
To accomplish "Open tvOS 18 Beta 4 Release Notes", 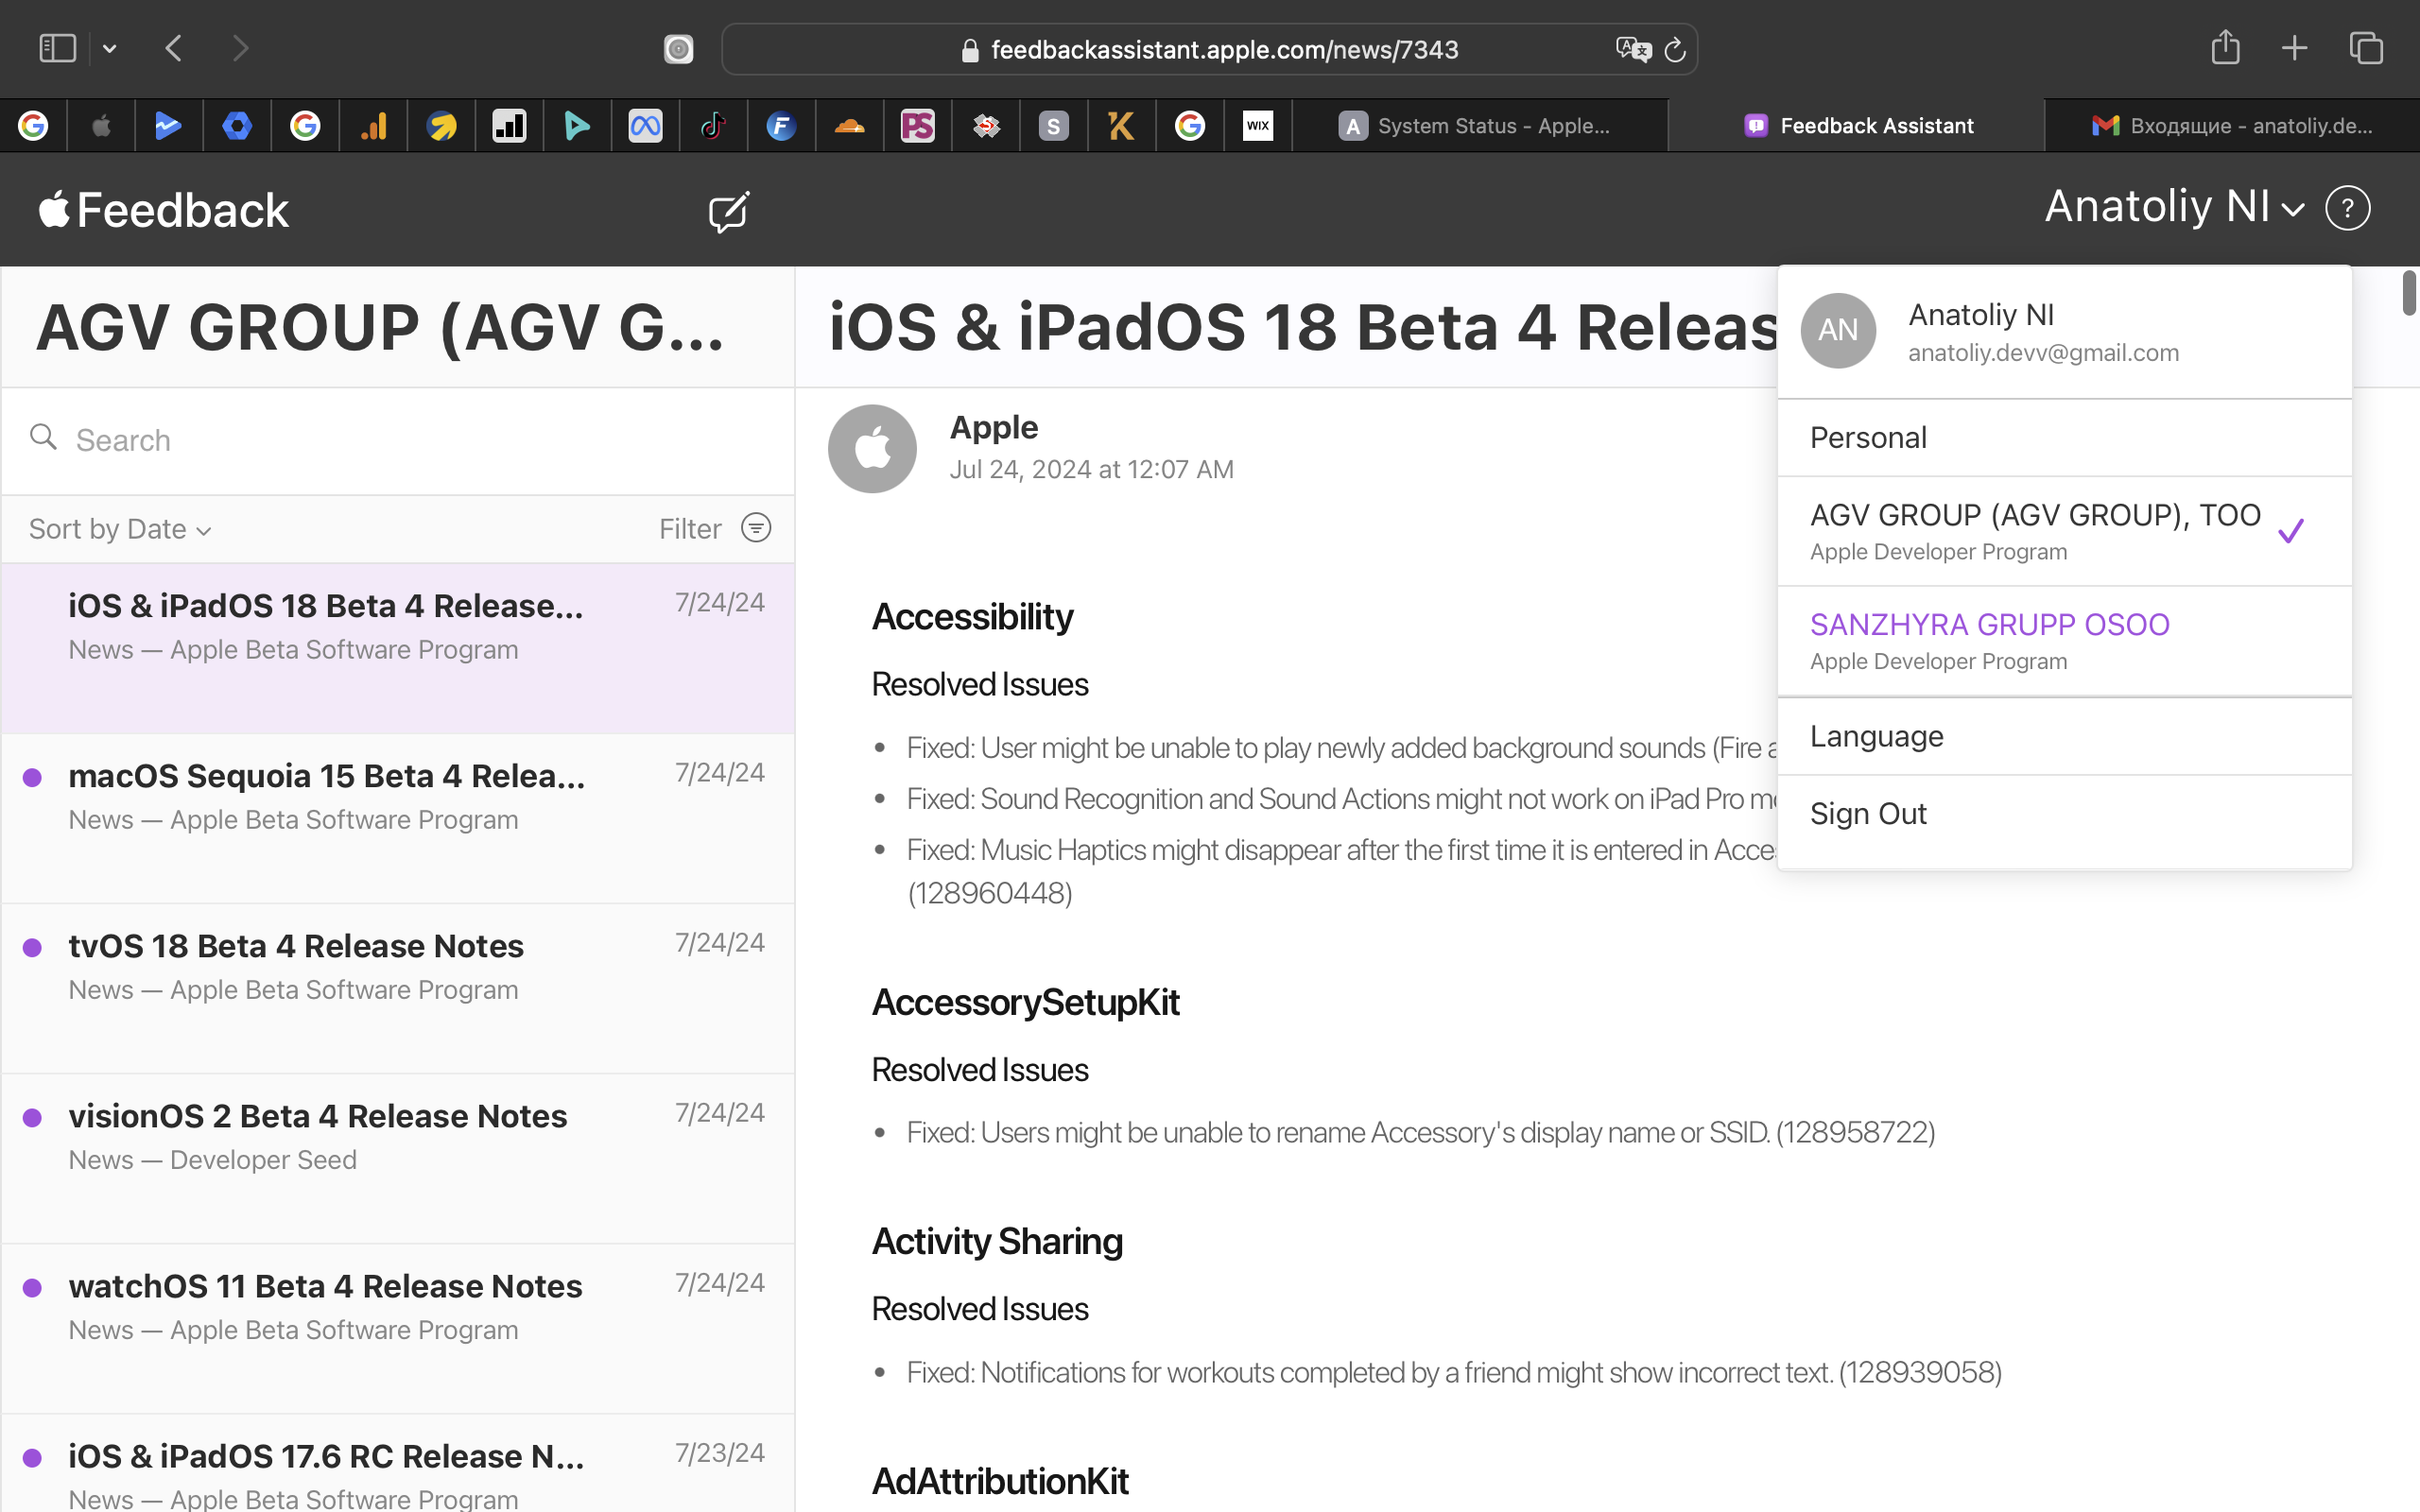I will [398, 988].
